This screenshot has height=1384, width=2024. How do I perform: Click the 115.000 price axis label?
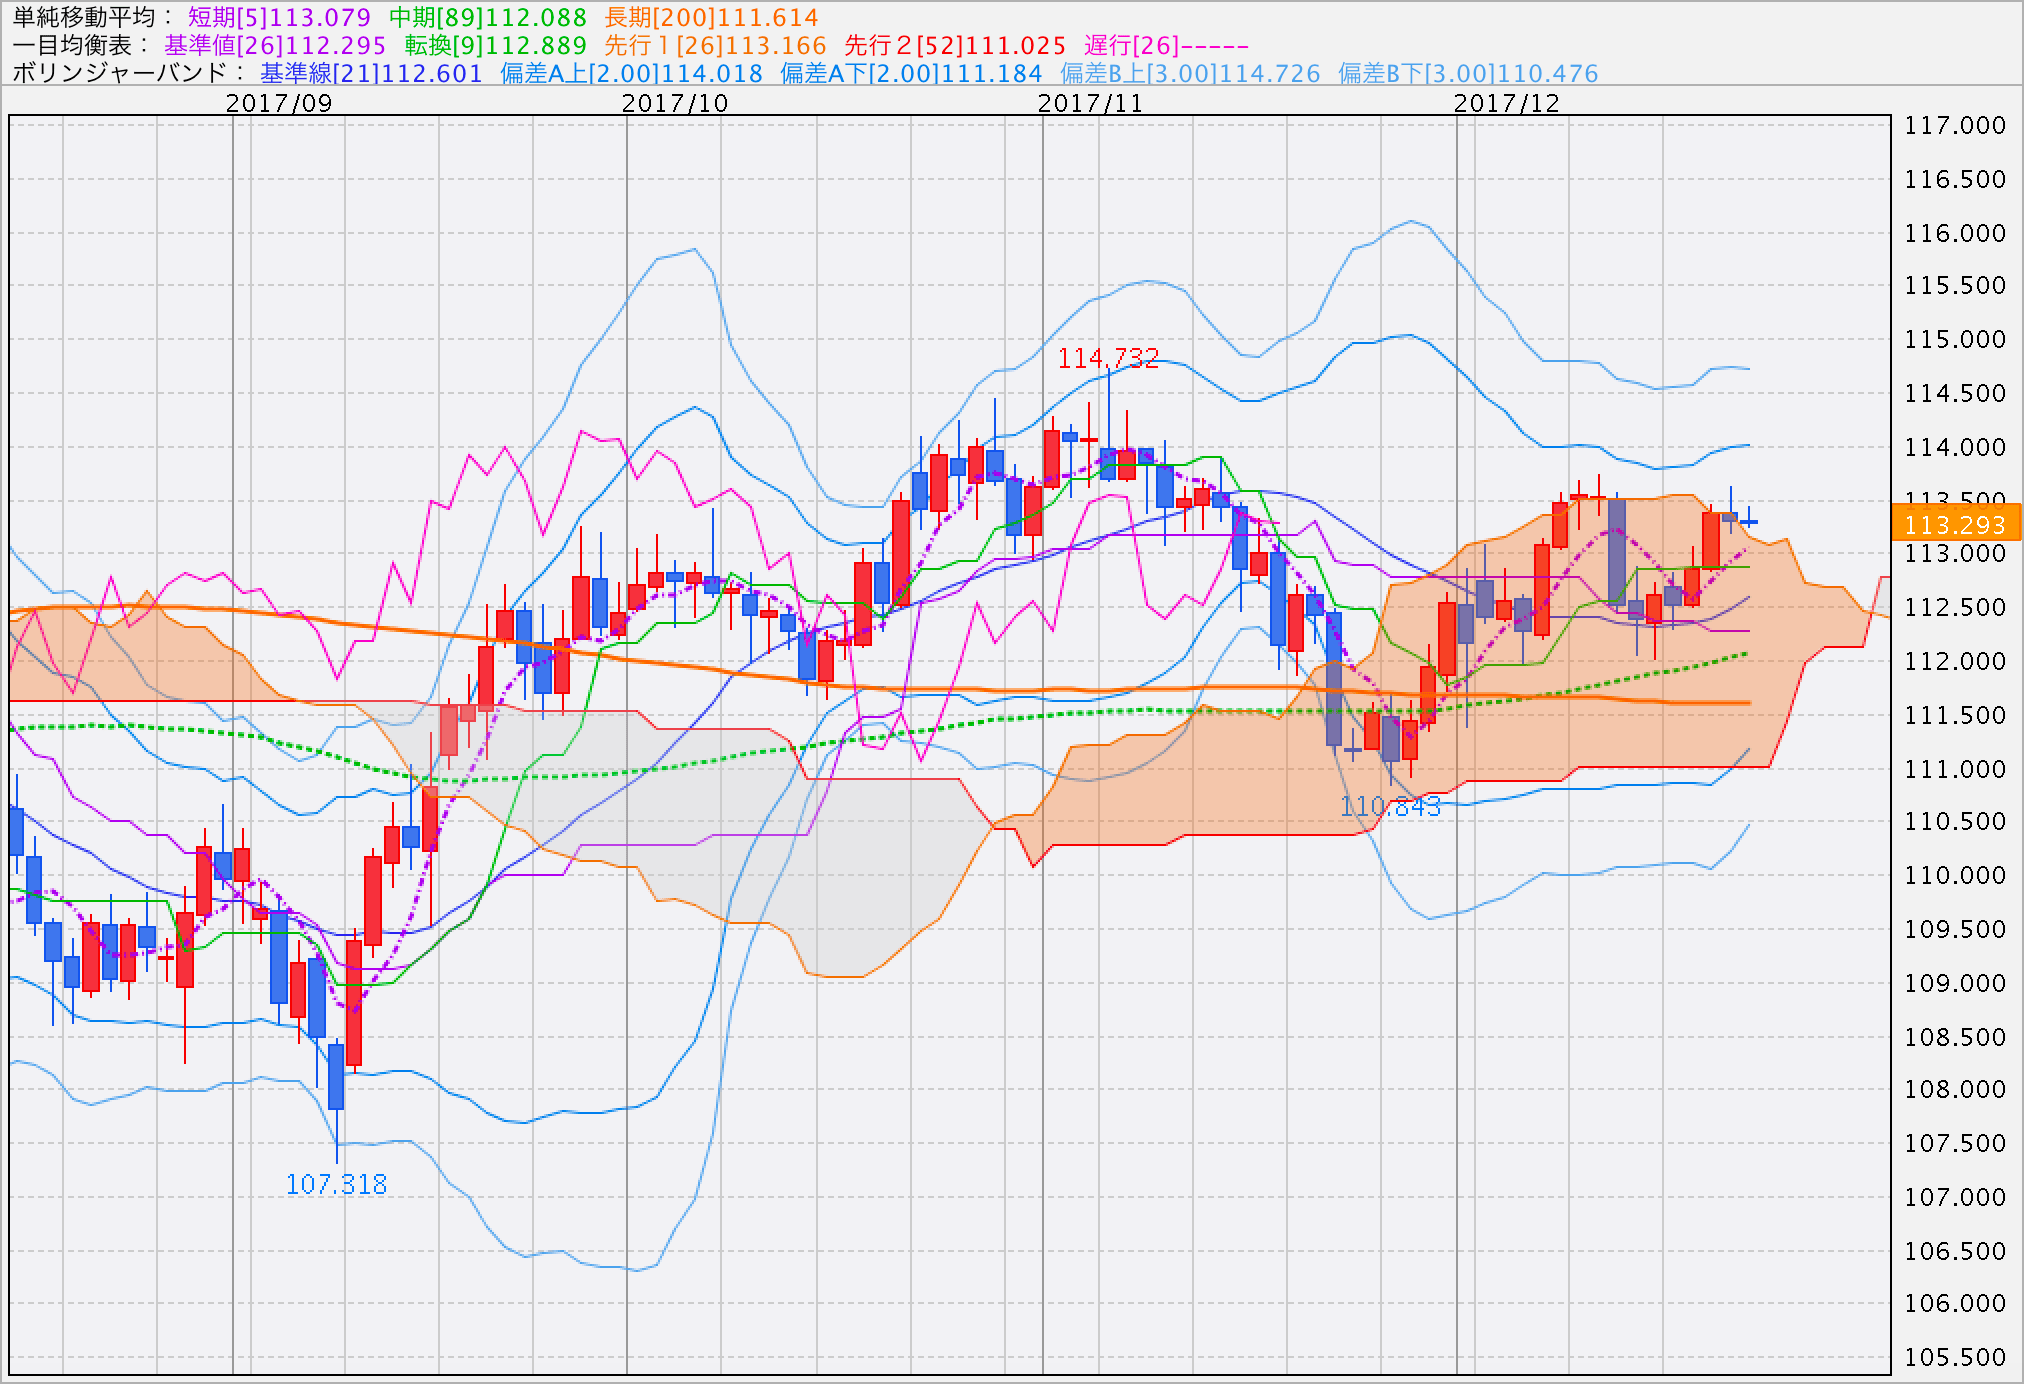(1955, 339)
